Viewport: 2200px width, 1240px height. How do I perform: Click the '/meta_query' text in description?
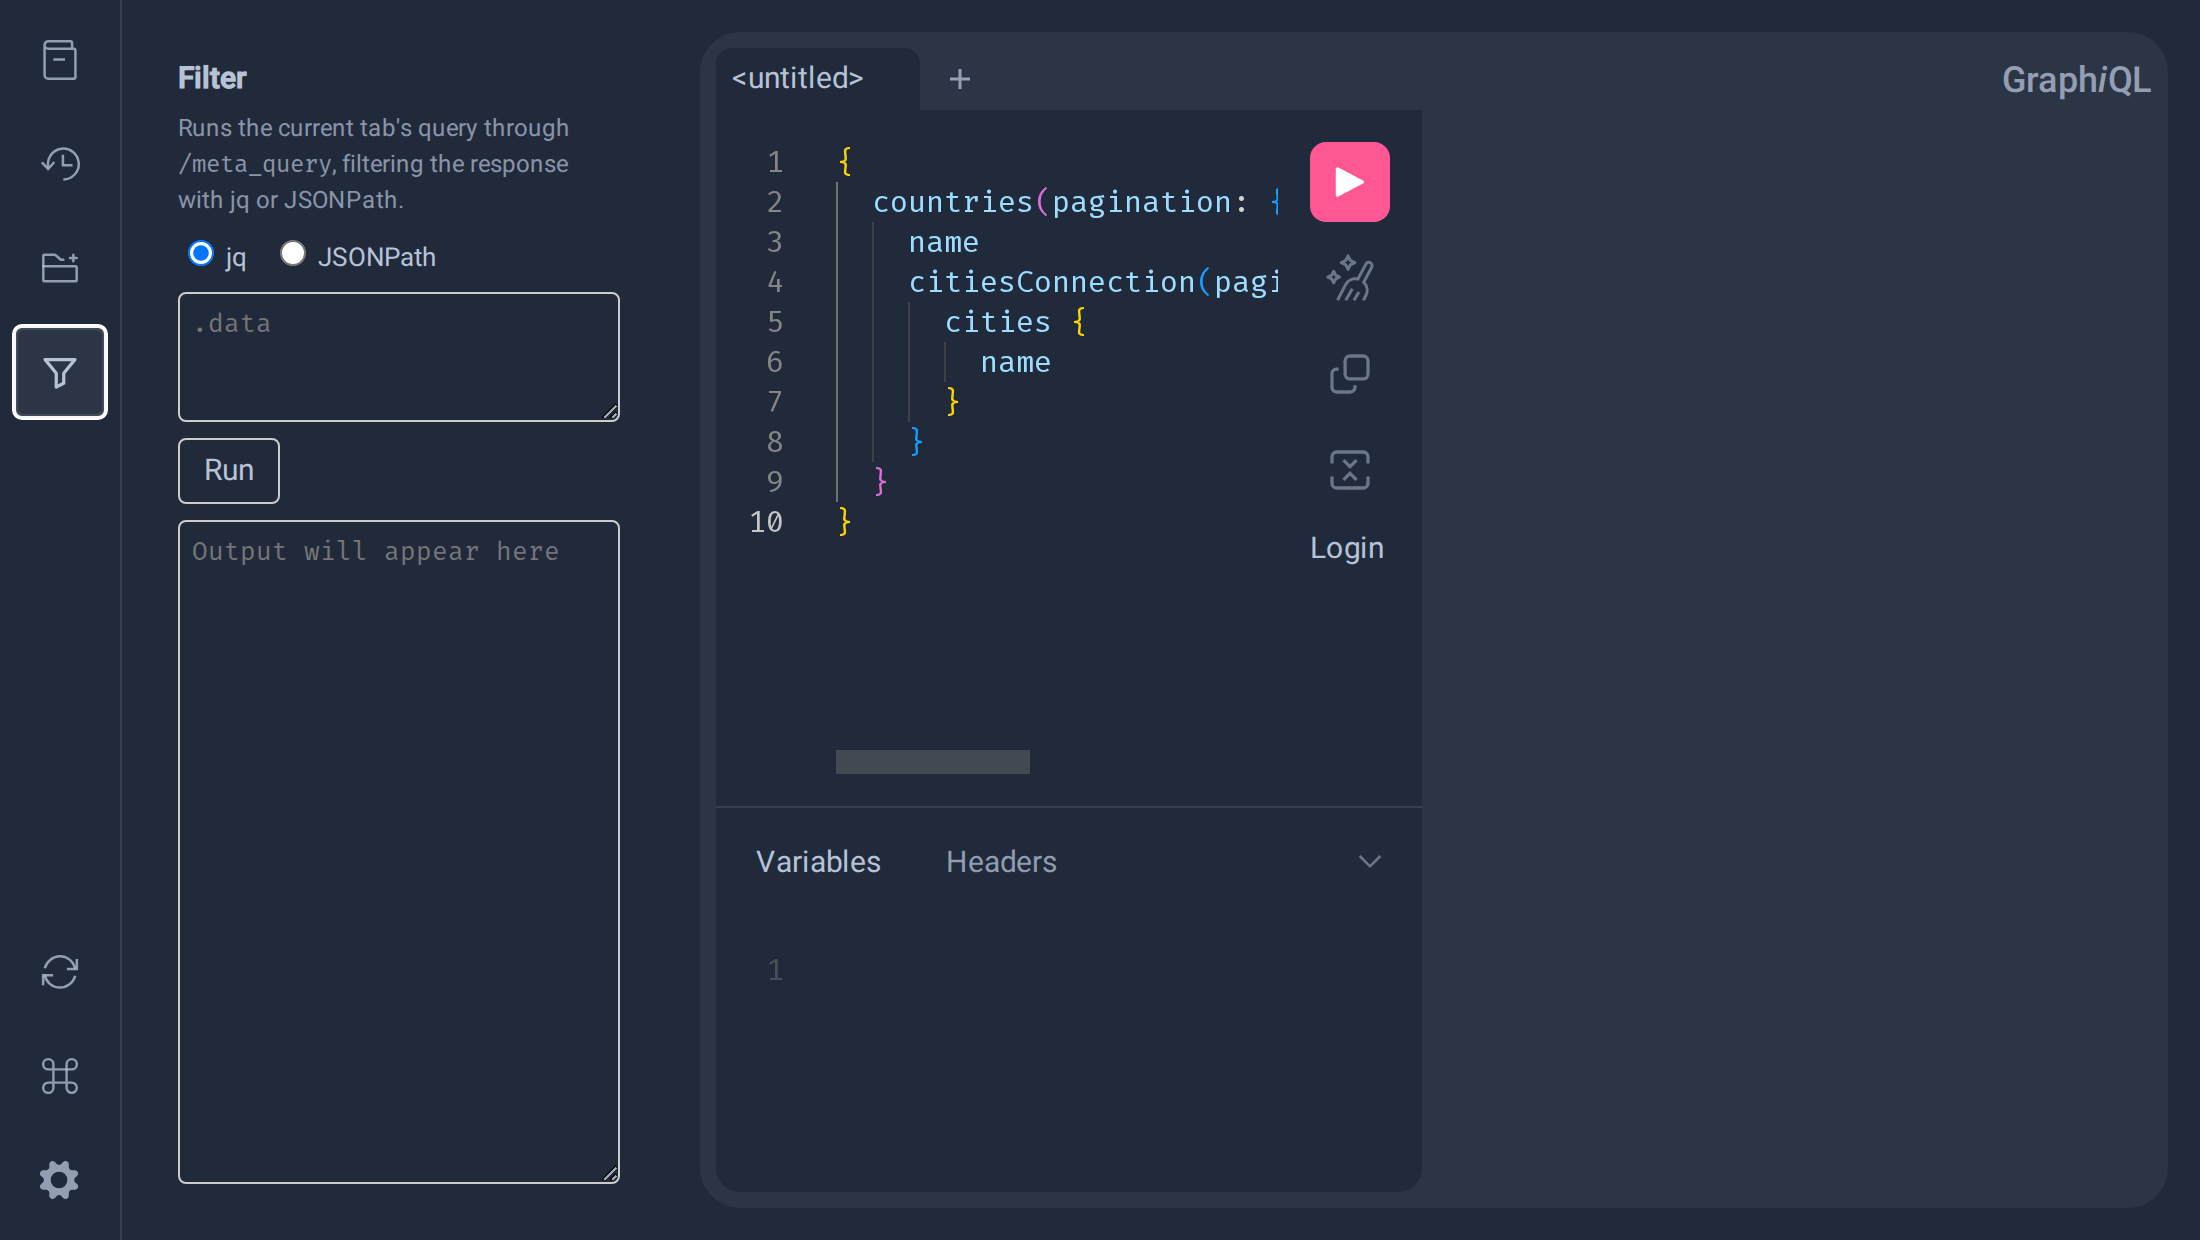point(254,164)
